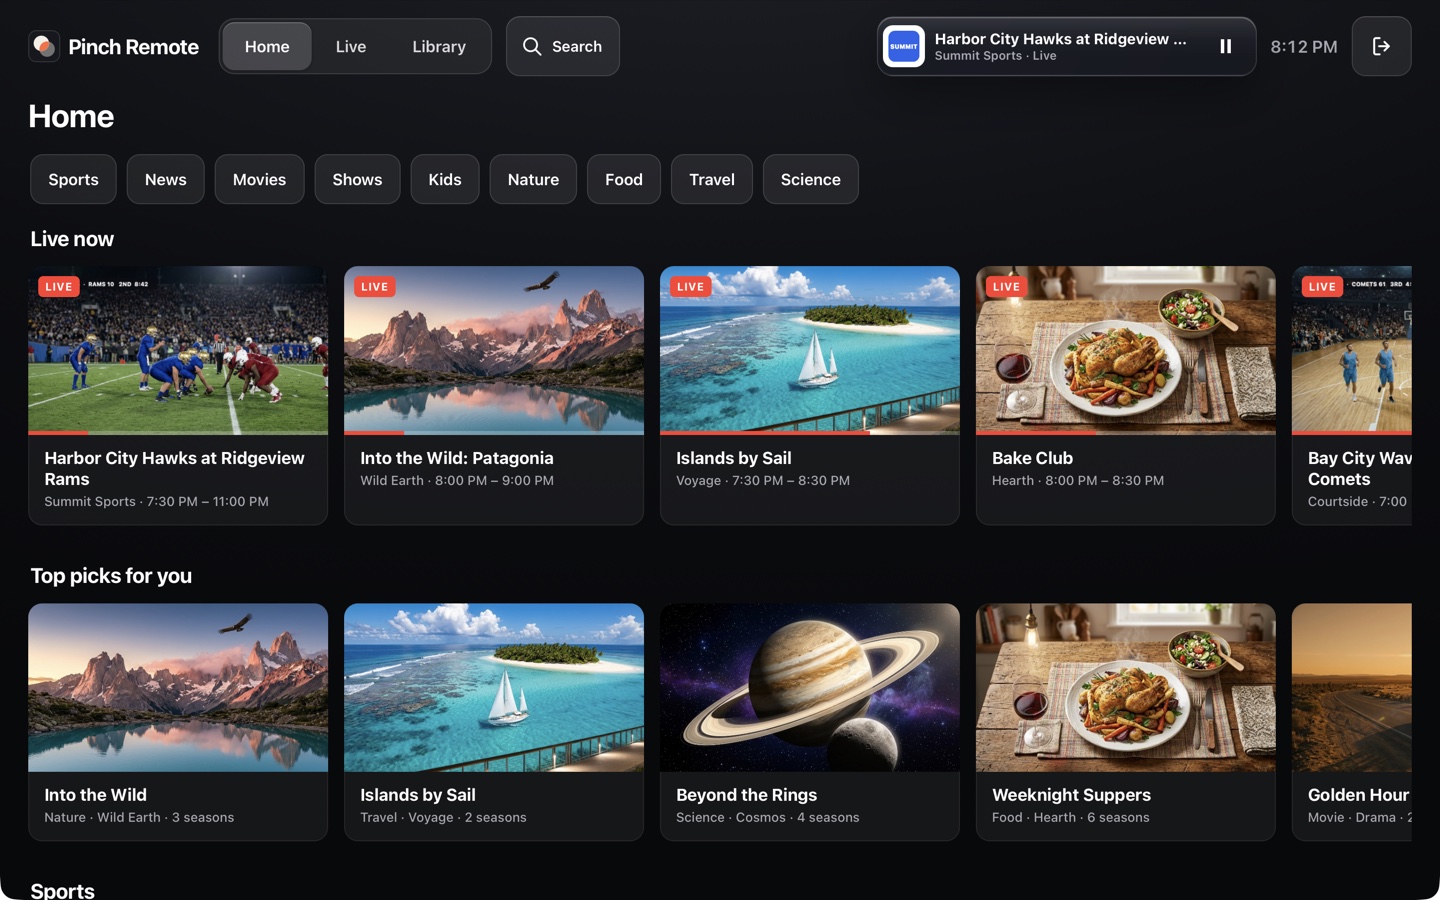The height and width of the screenshot is (900, 1440).
Task: Filter by the Sports category chip
Action: point(73,179)
